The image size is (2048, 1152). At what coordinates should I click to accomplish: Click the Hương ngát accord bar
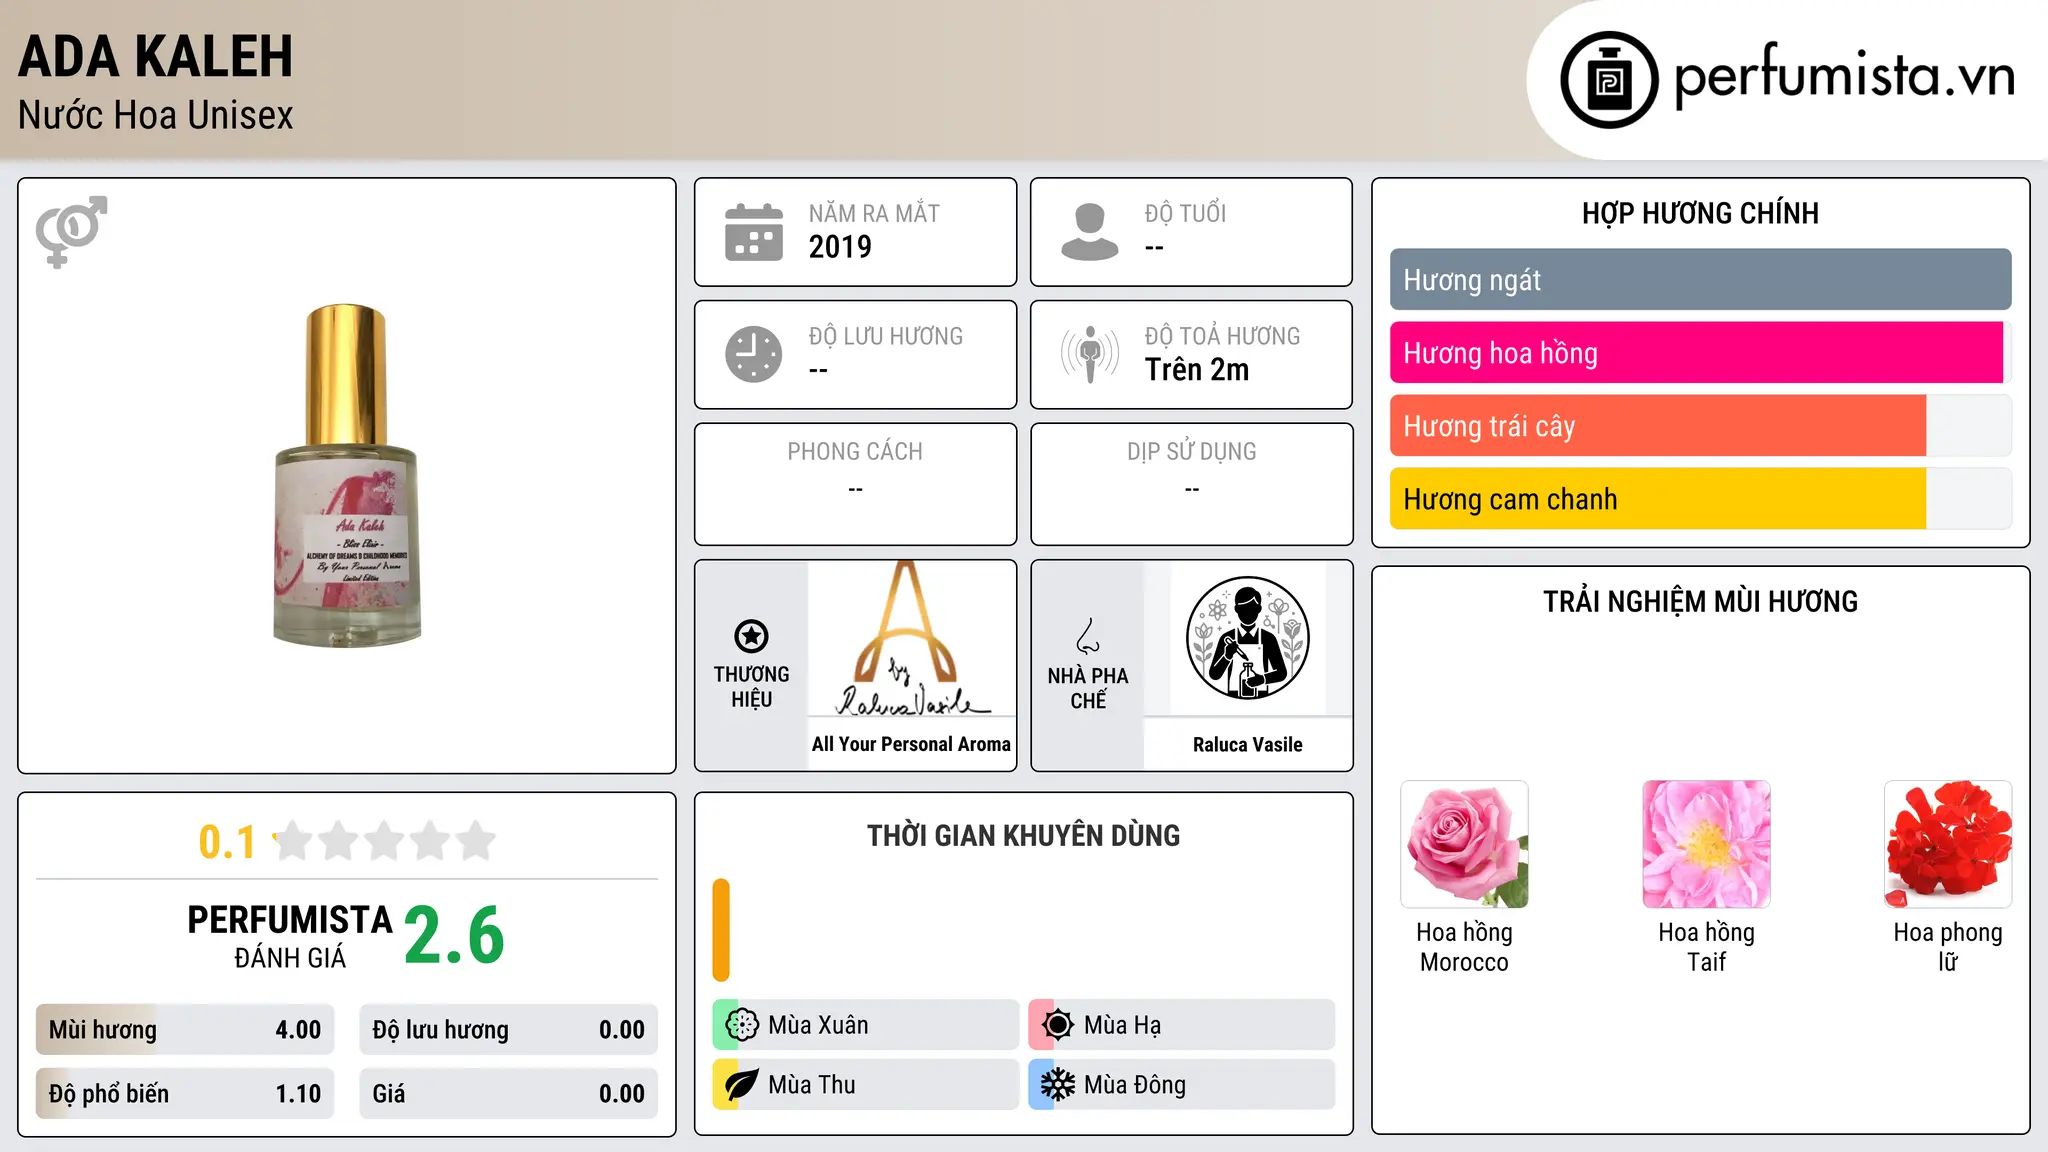1700,280
